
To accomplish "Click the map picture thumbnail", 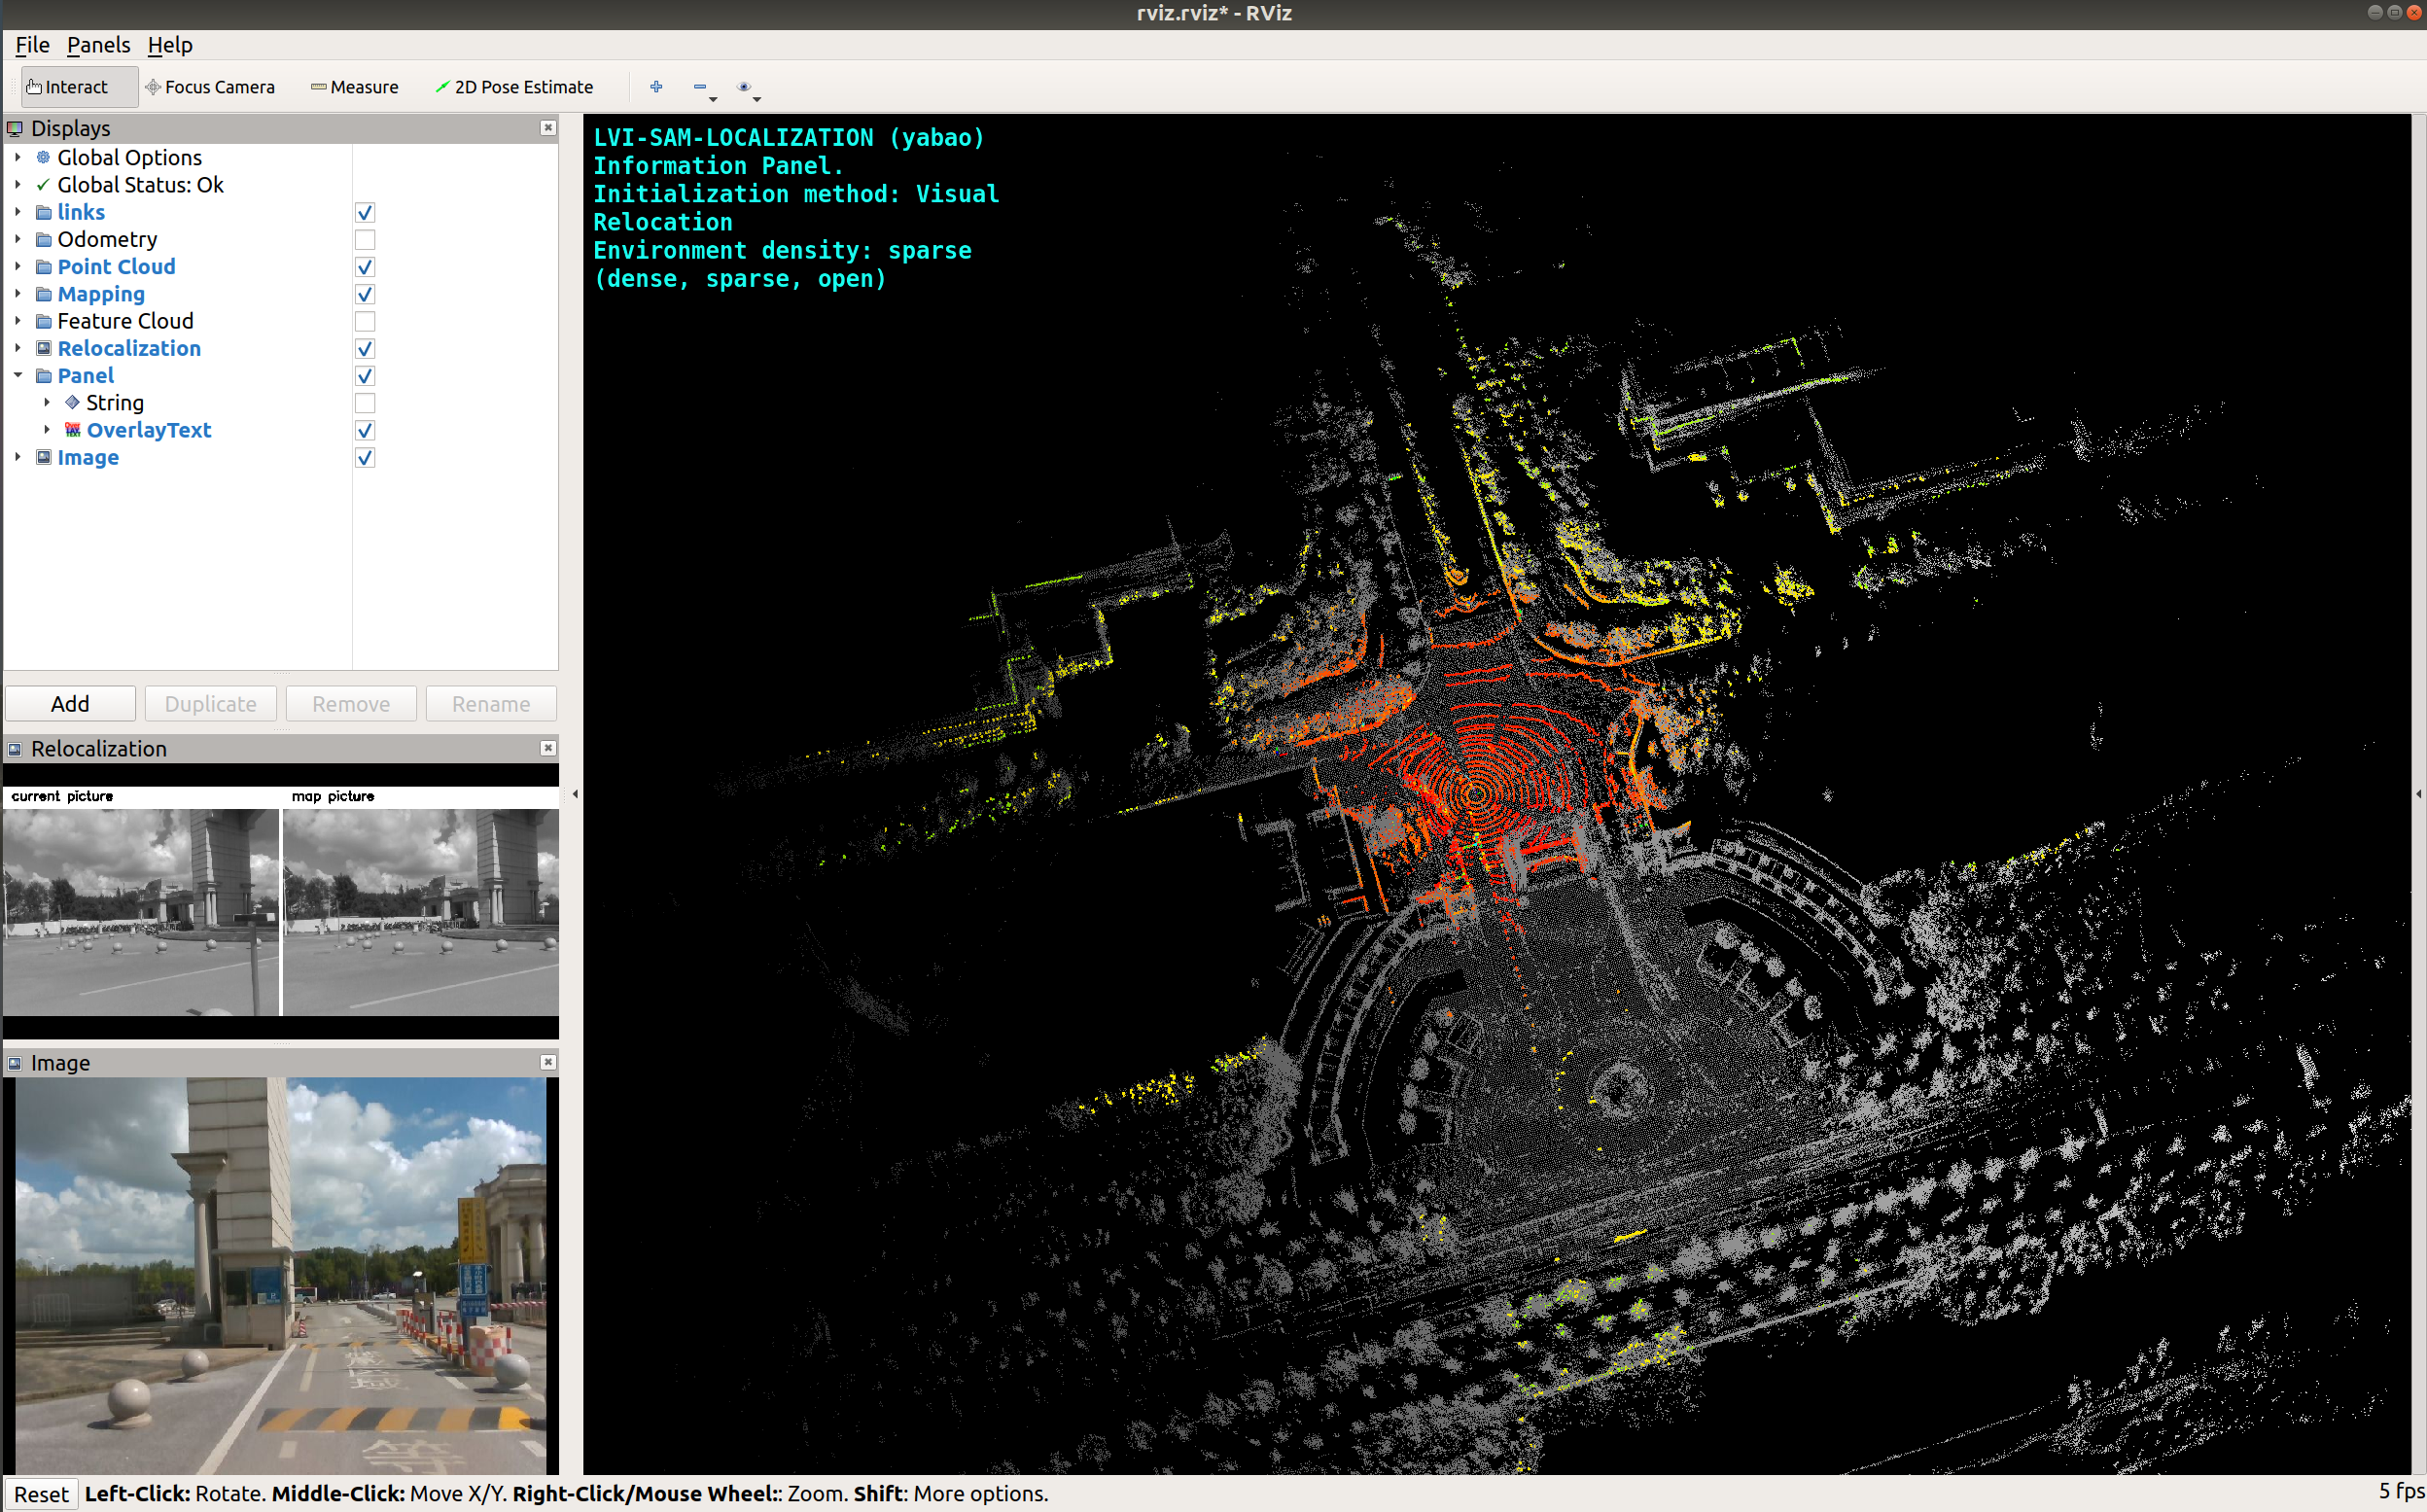I will coord(421,911).
